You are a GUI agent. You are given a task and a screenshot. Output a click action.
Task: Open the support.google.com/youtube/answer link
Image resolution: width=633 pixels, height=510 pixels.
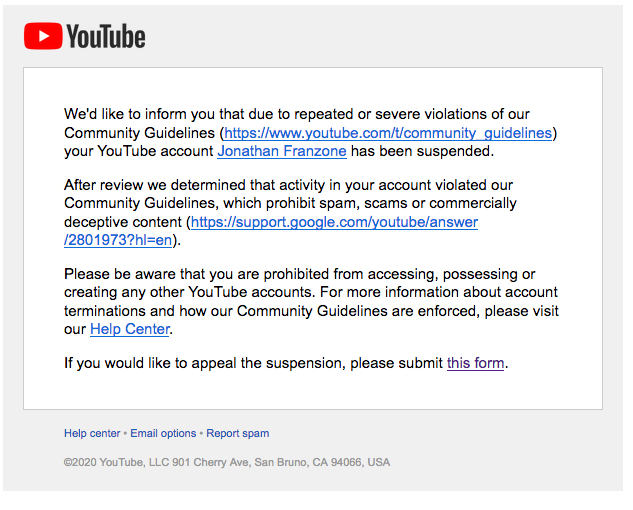pyautogui.click(x=334, y=222)
